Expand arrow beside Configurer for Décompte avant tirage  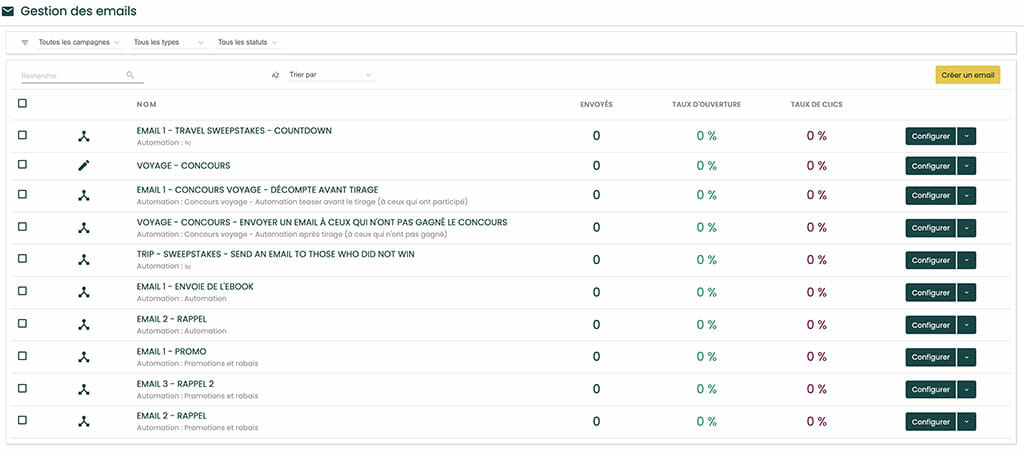[x=967, y=195]
